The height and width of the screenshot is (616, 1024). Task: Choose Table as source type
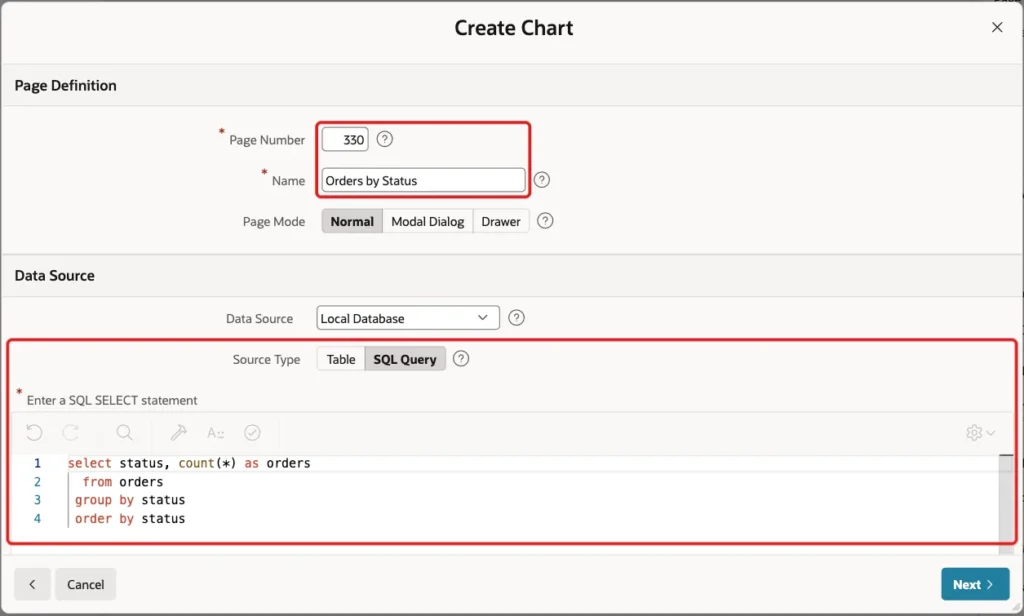coord(341,359)
